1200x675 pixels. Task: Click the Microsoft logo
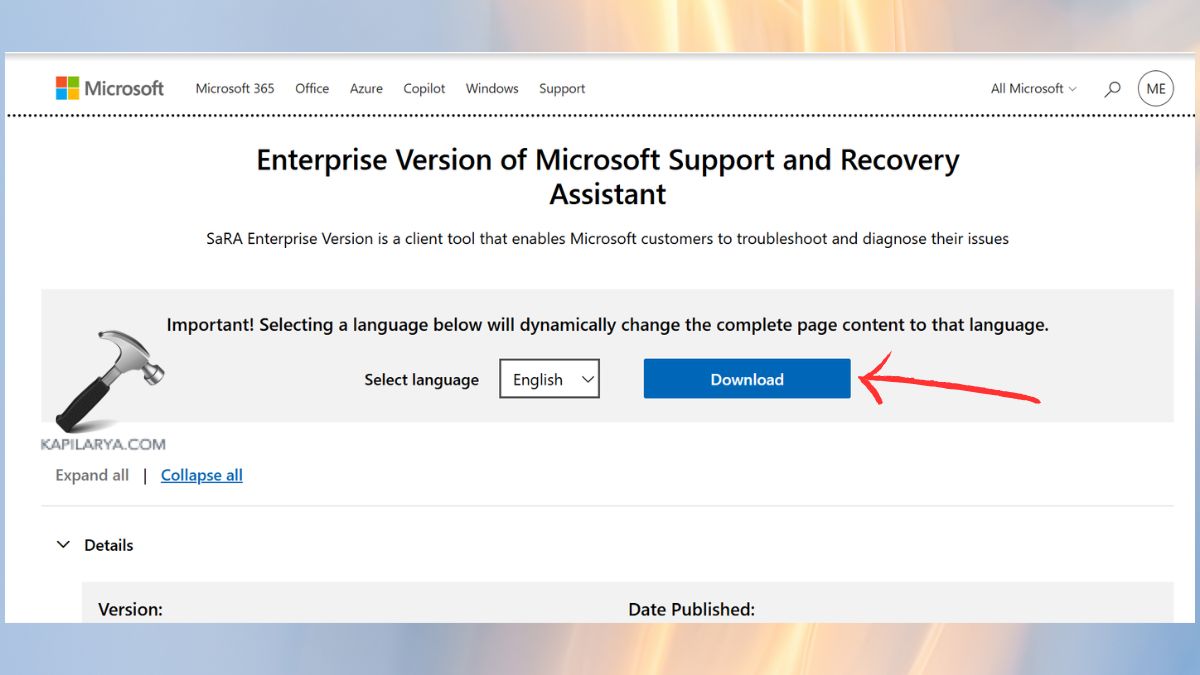(110, 88)
